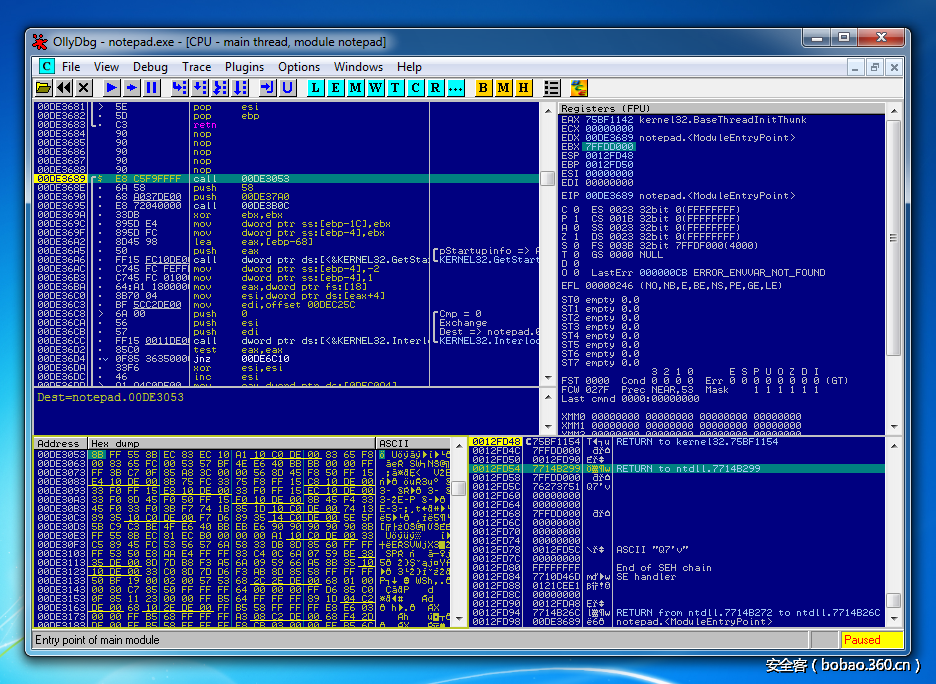Open hardware breakpoints with yellow H button
This screenshot has height=684, width=936.
pyautogui.click(x=523, y=88)
